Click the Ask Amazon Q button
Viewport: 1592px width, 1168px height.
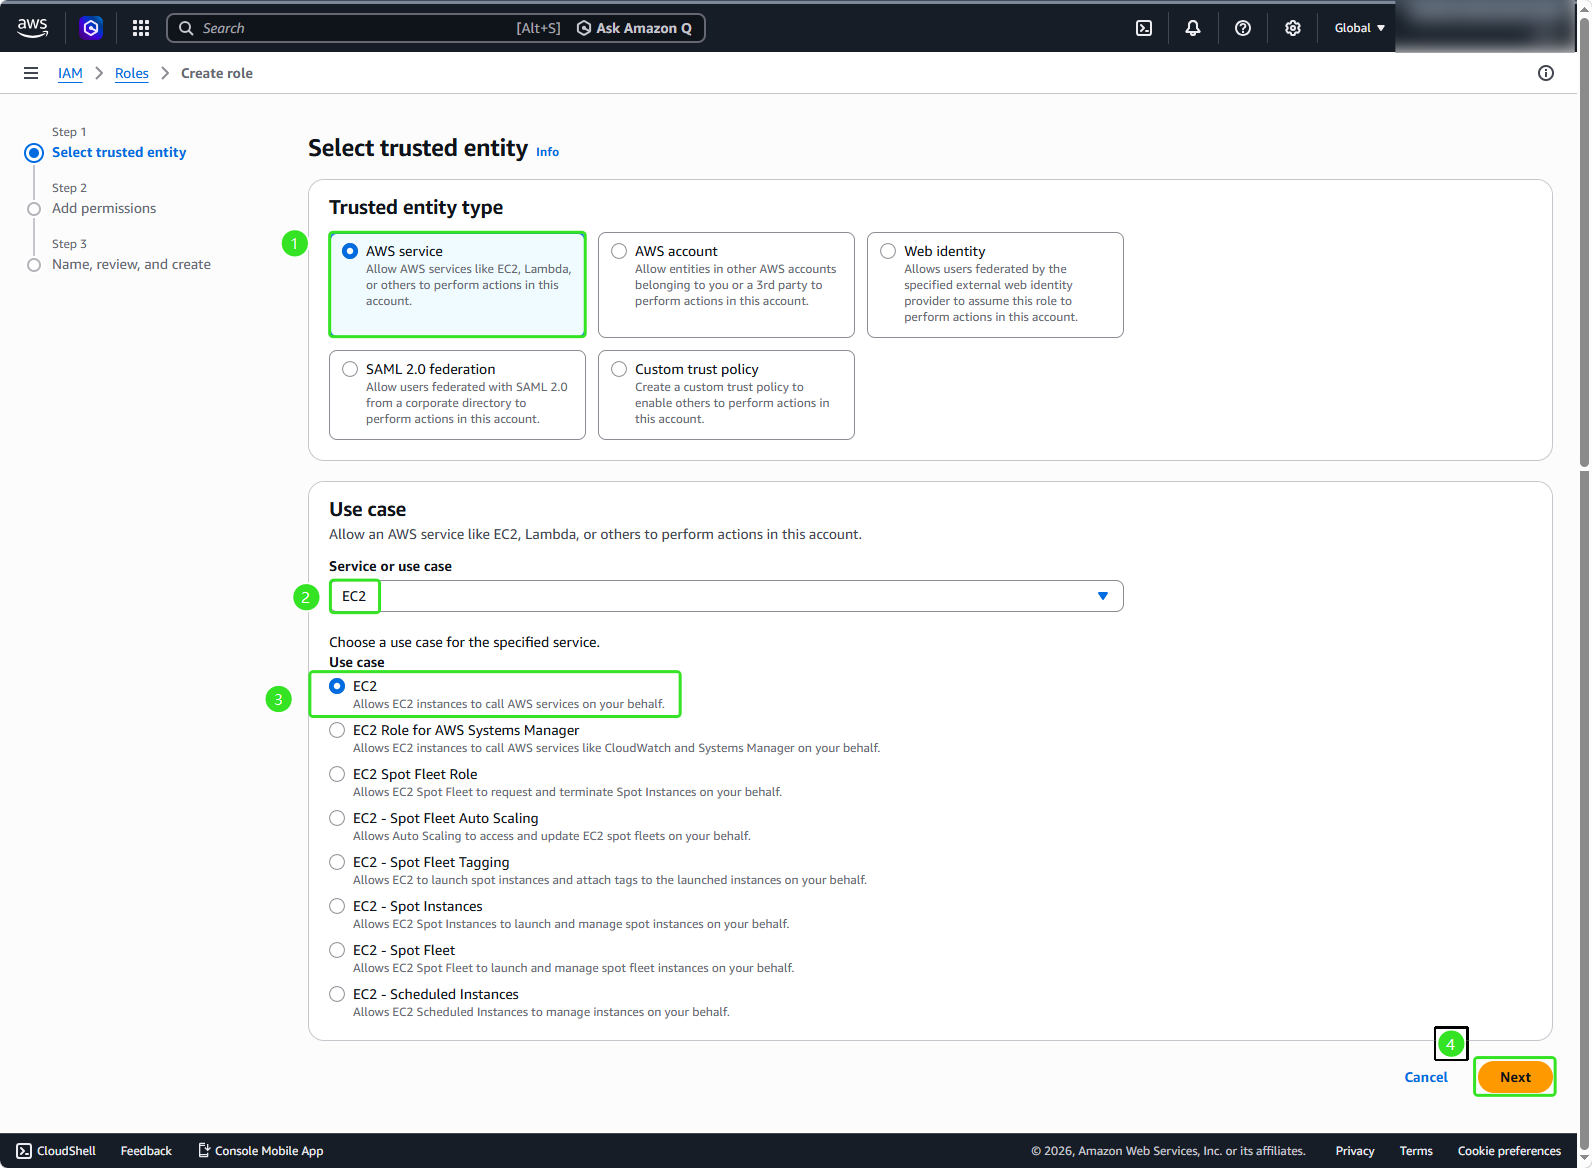635,28
